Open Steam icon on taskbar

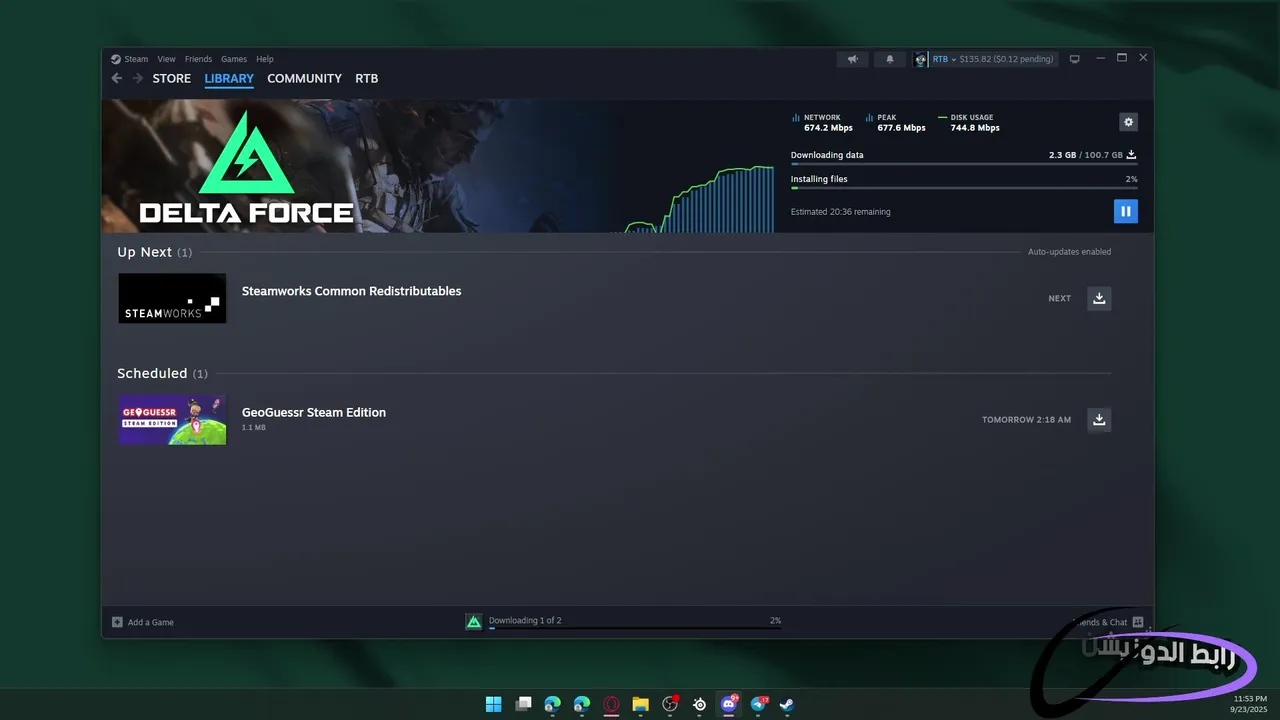tap(787, 704)
